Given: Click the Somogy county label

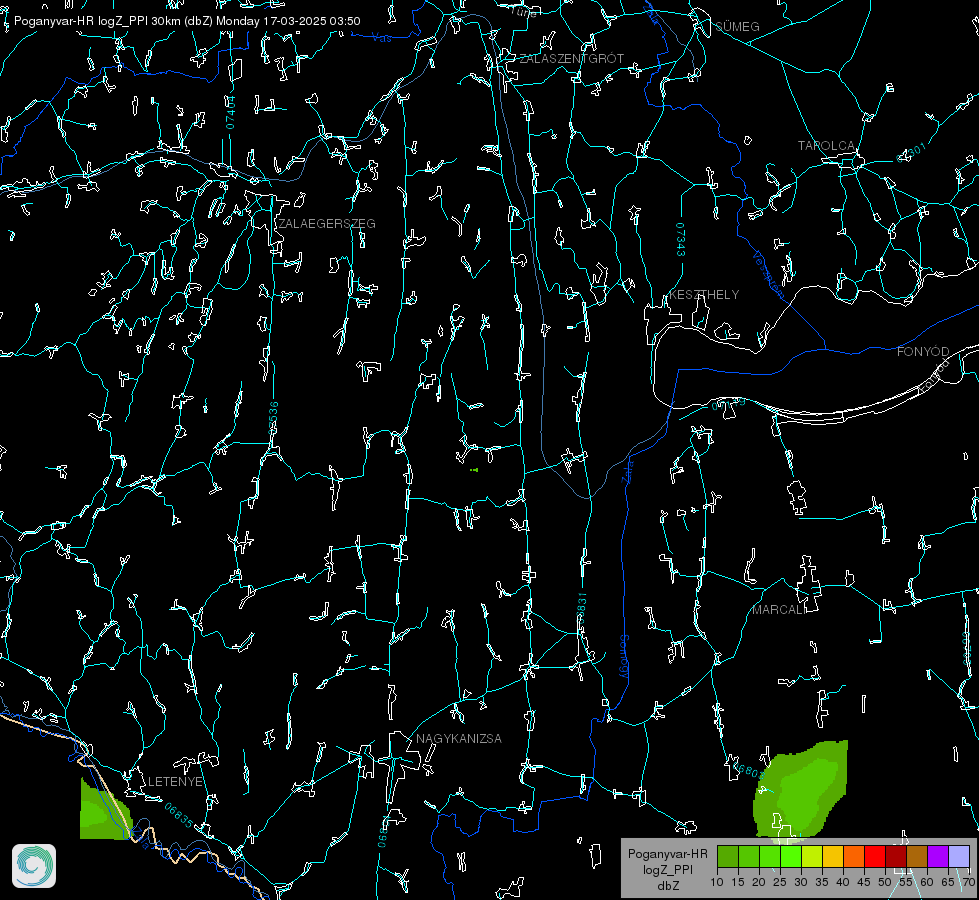Looking at the screenshot, I should coord(624,657).
